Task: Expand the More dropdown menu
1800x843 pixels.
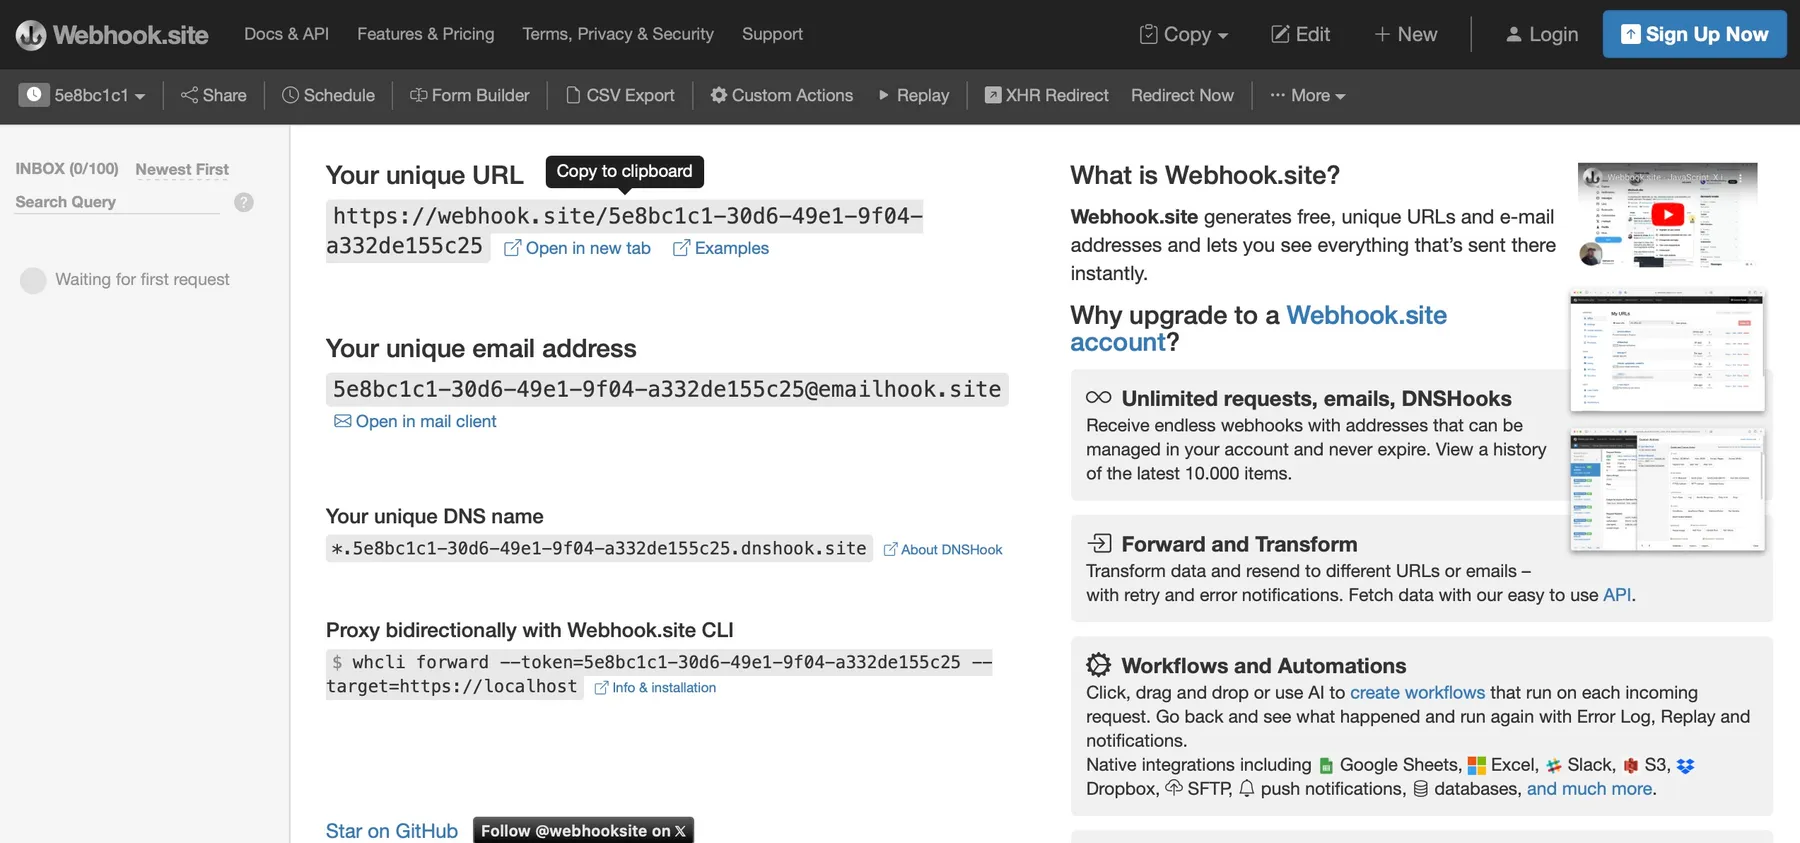Action: (1307, 95)
